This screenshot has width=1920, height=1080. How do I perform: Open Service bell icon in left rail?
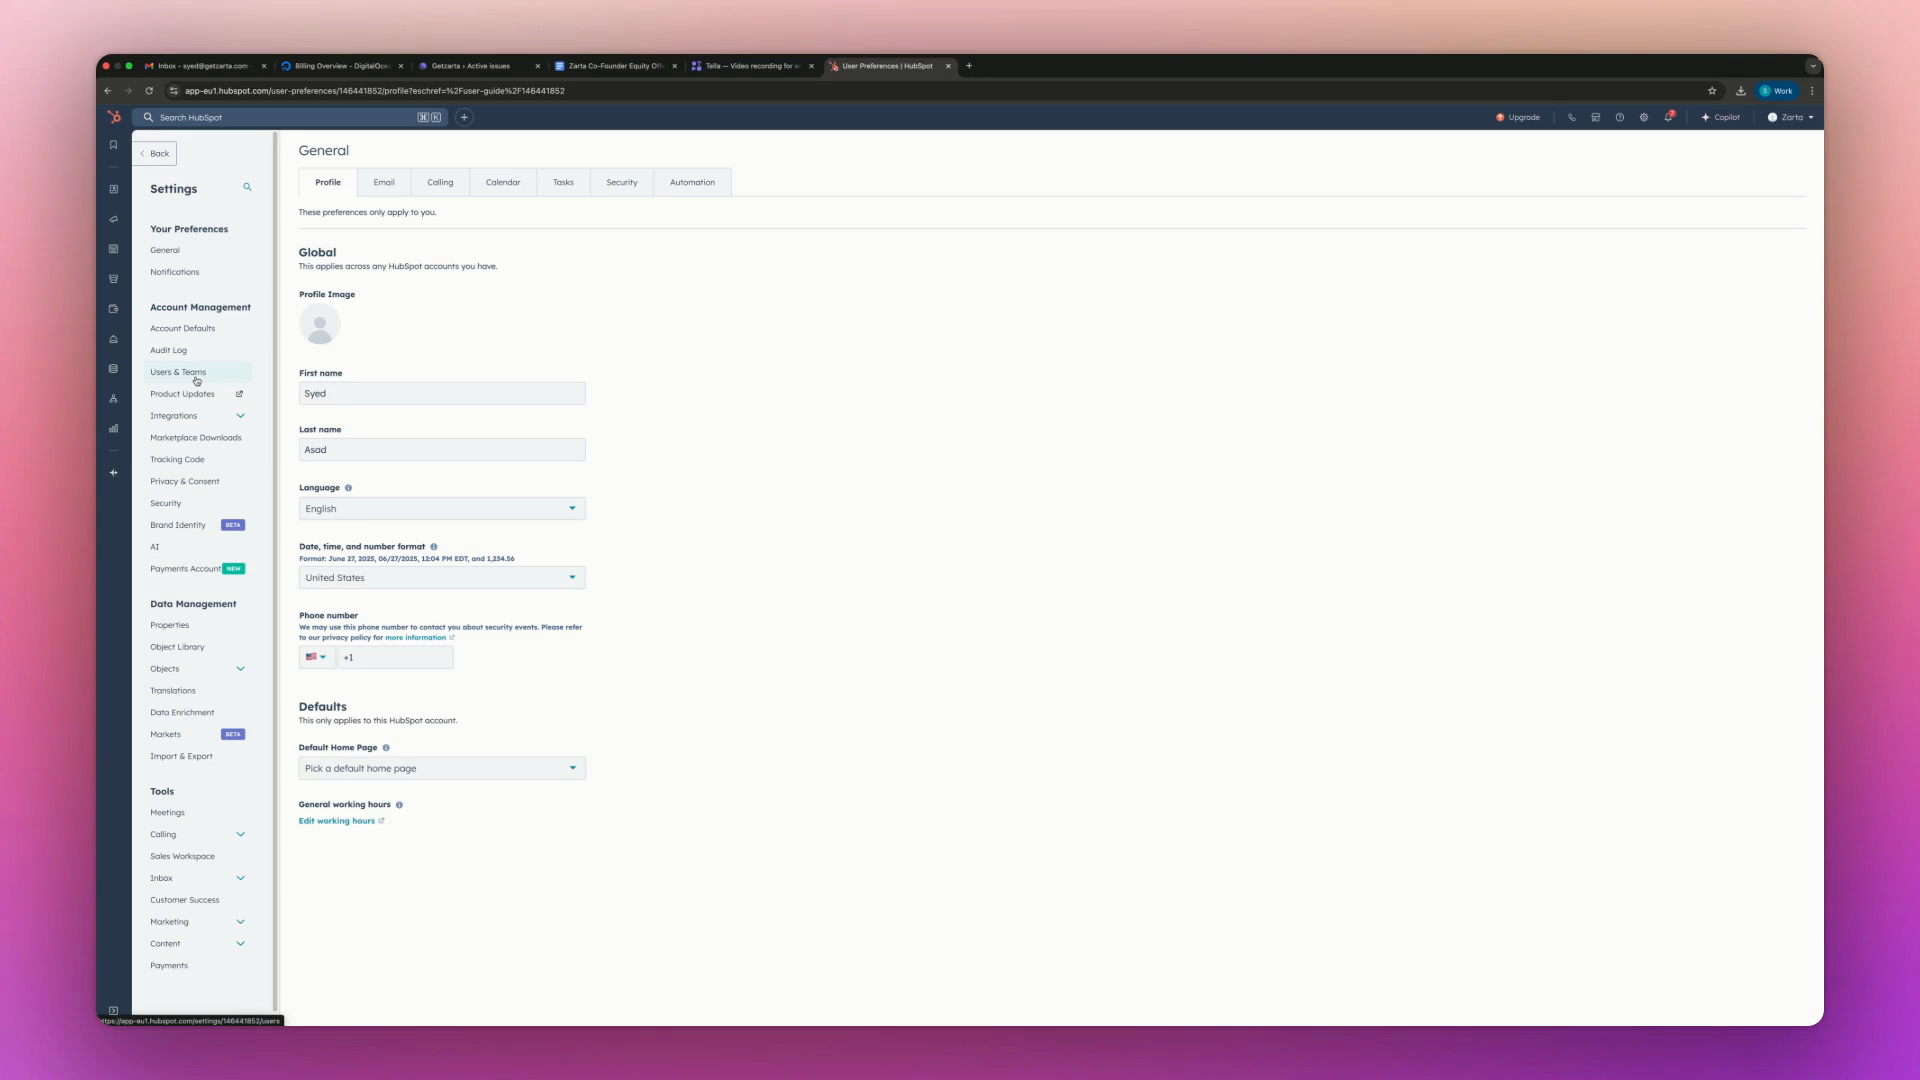(113, 339)
